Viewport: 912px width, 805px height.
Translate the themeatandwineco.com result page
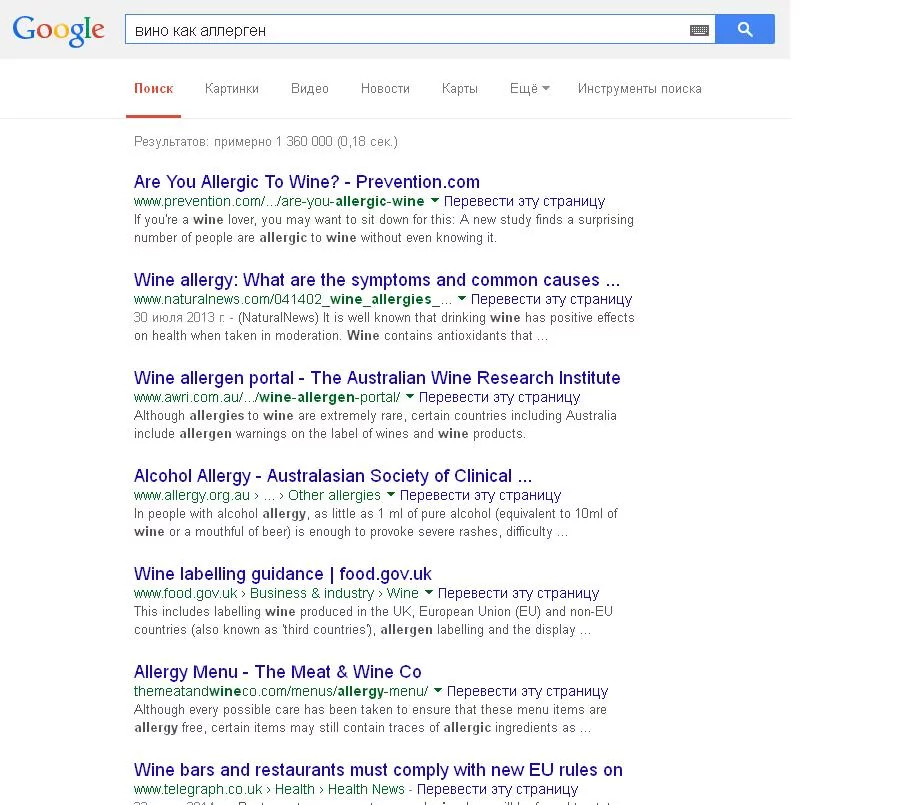pyautogui.click(x=527, y=691)
